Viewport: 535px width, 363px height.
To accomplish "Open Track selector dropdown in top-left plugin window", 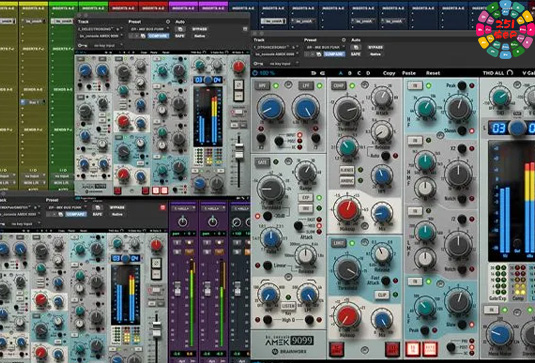I will click(100, 29).
